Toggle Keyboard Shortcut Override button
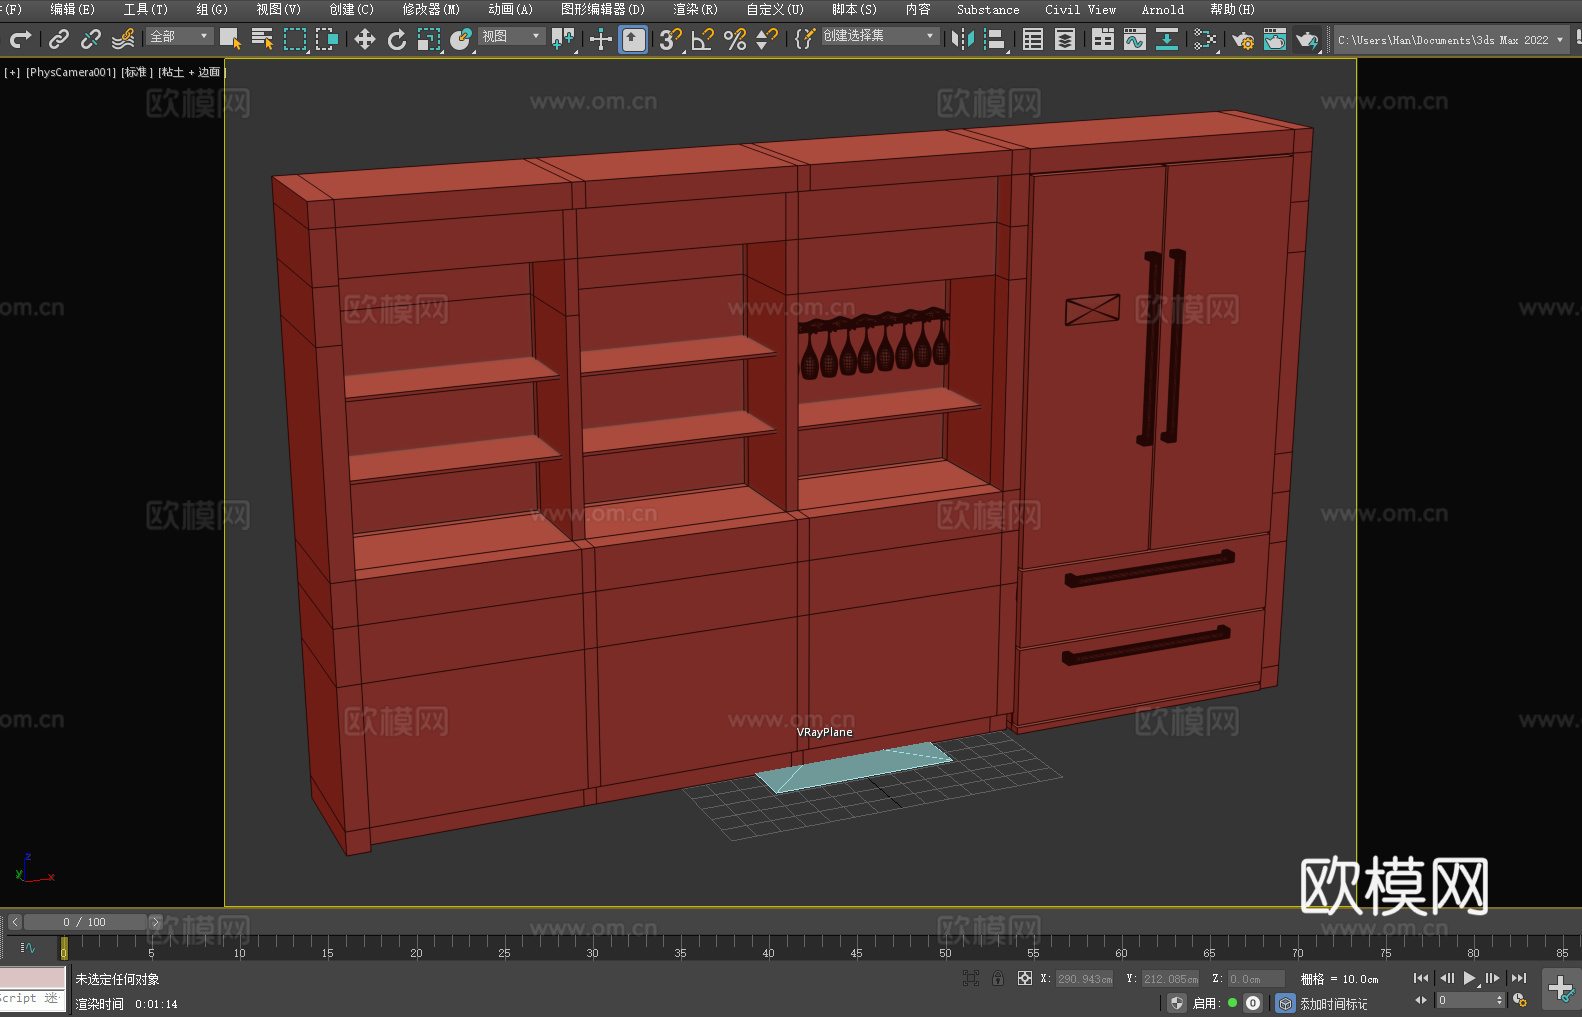The width and height of the screenshot is (1582, 1017). [633, 40]
